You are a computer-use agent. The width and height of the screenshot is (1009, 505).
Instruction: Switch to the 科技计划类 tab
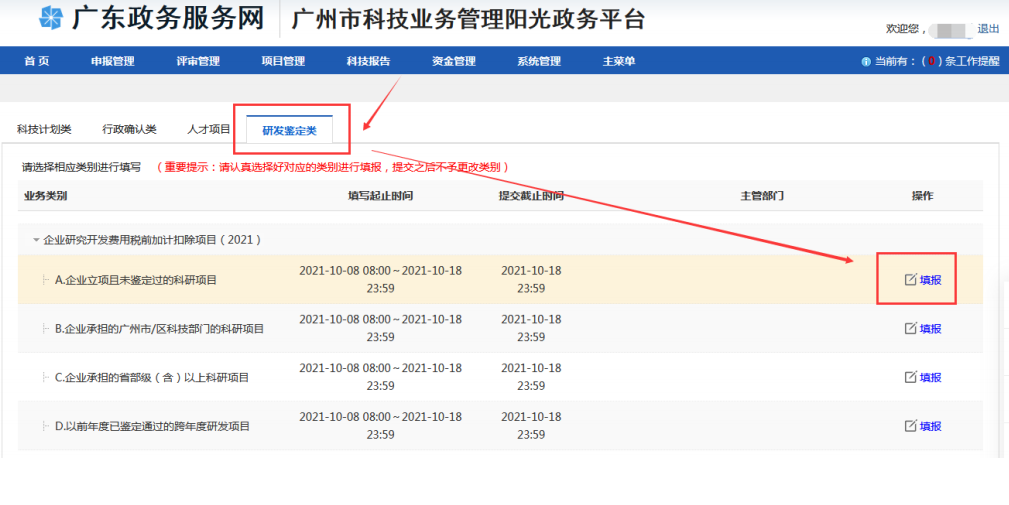click(x=44, y=129)
